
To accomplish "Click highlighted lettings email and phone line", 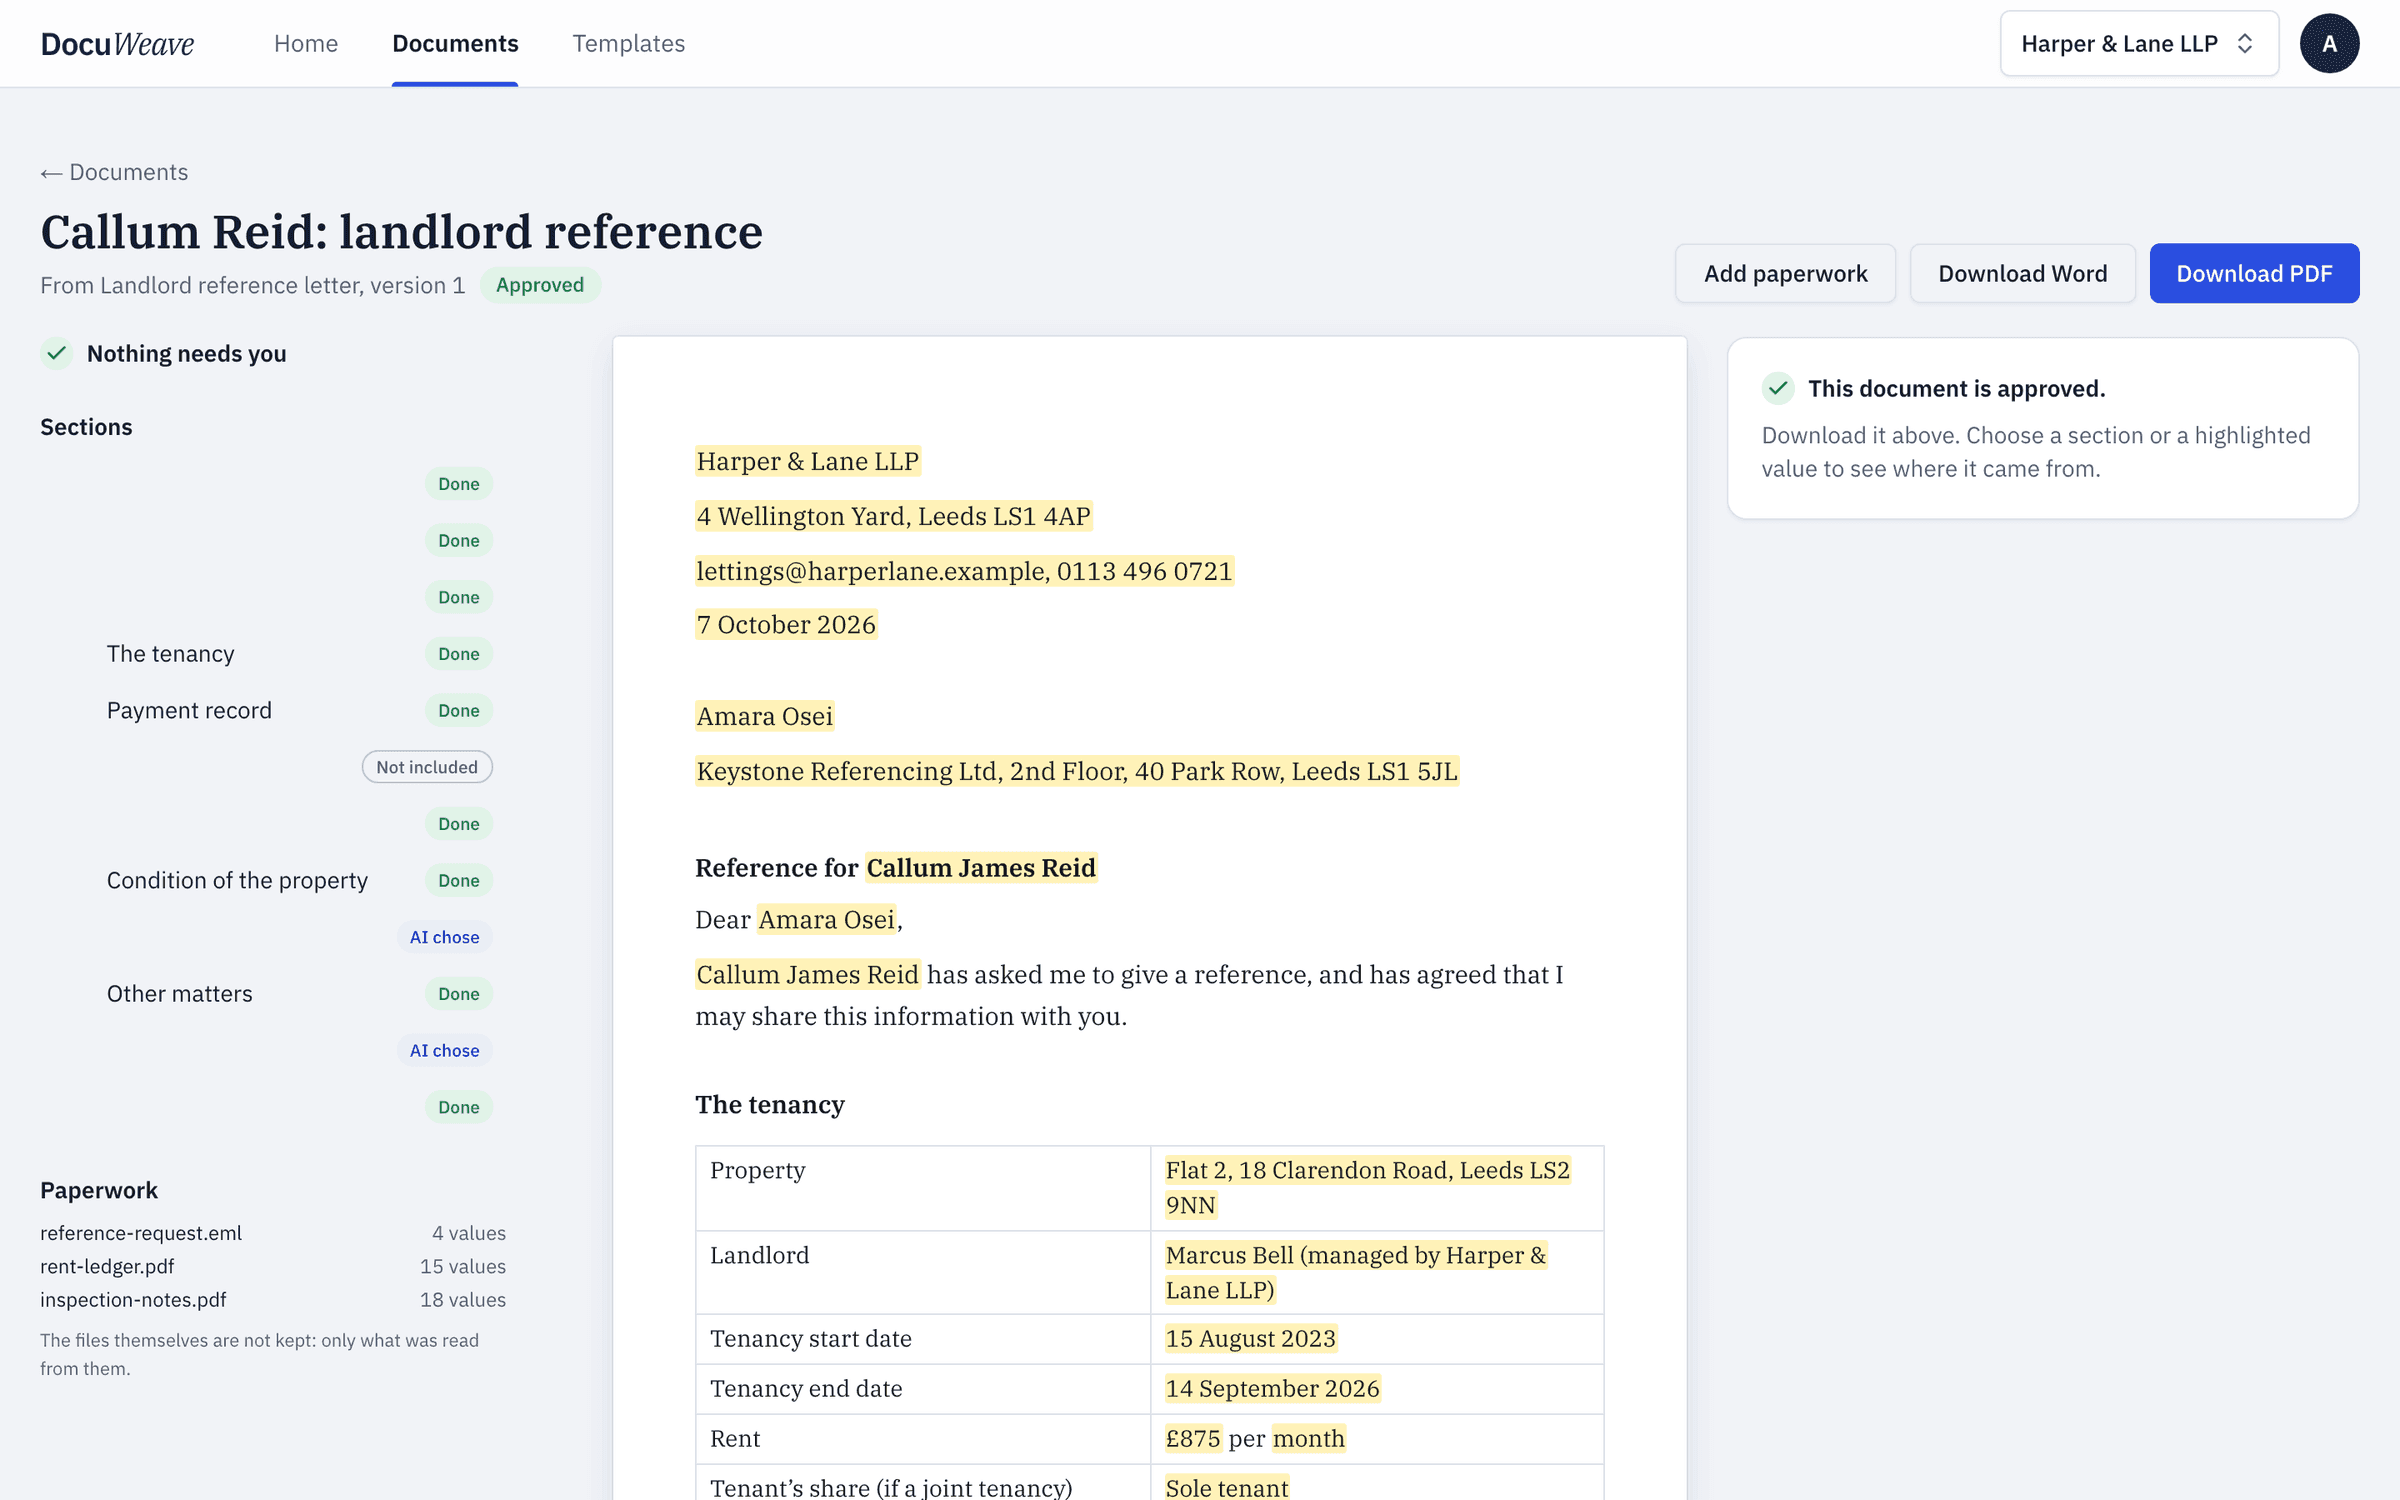I will pos(965,571).
